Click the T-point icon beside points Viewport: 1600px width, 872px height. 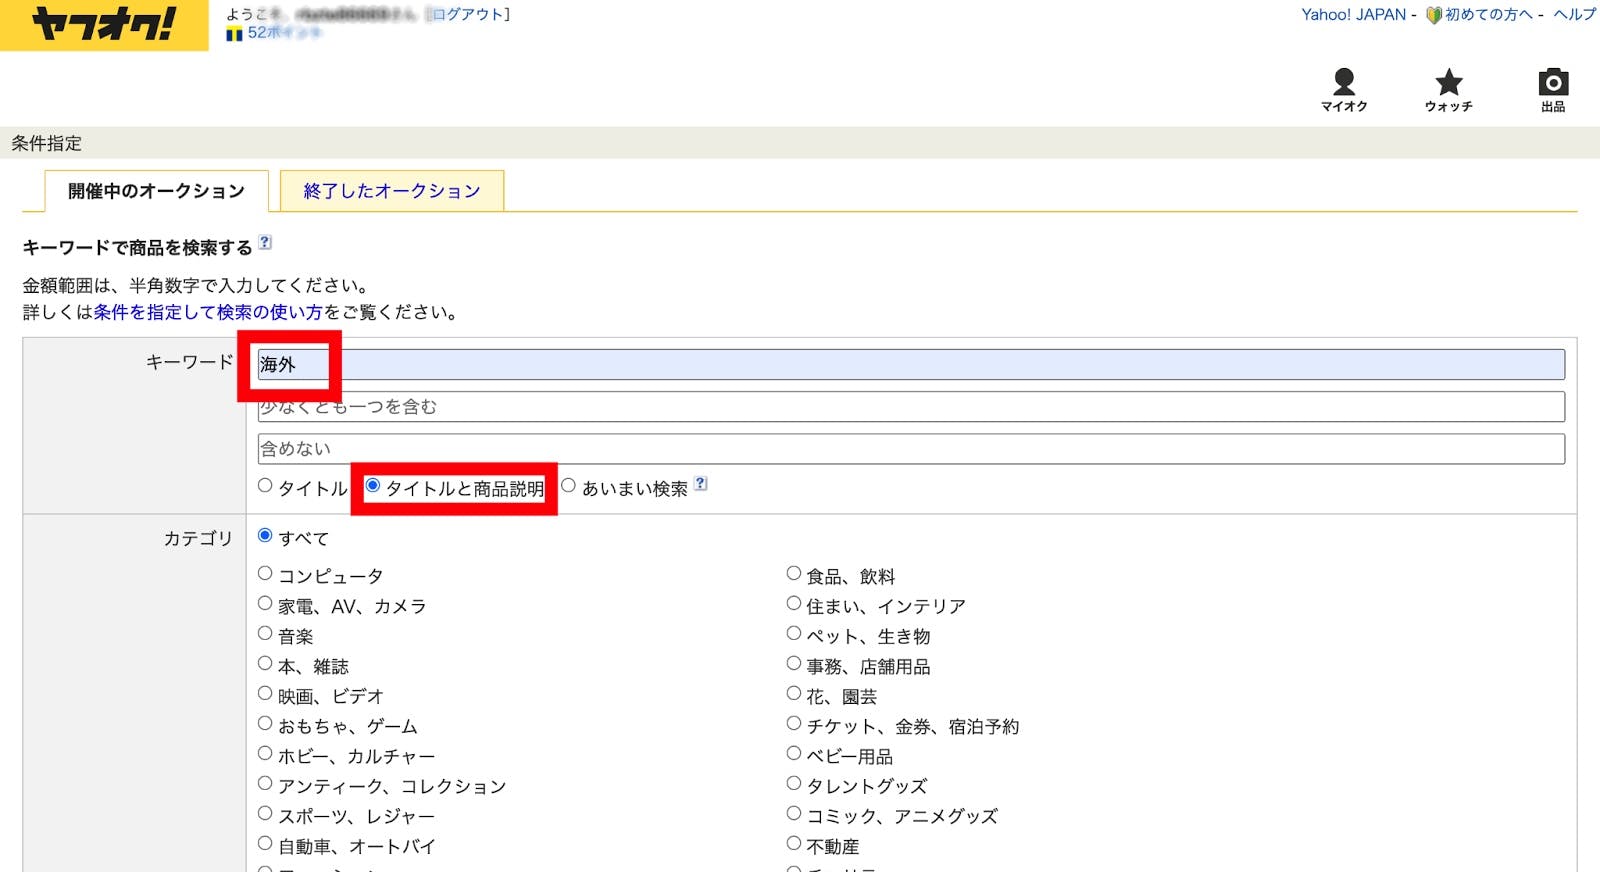tap(234, 34)
